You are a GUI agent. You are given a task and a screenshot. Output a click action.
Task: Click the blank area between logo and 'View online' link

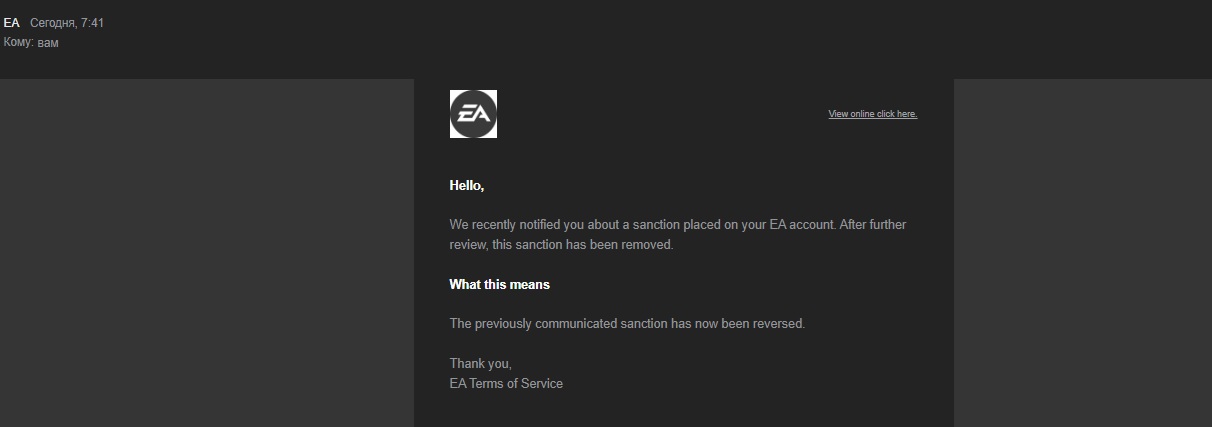coord(660,114)
